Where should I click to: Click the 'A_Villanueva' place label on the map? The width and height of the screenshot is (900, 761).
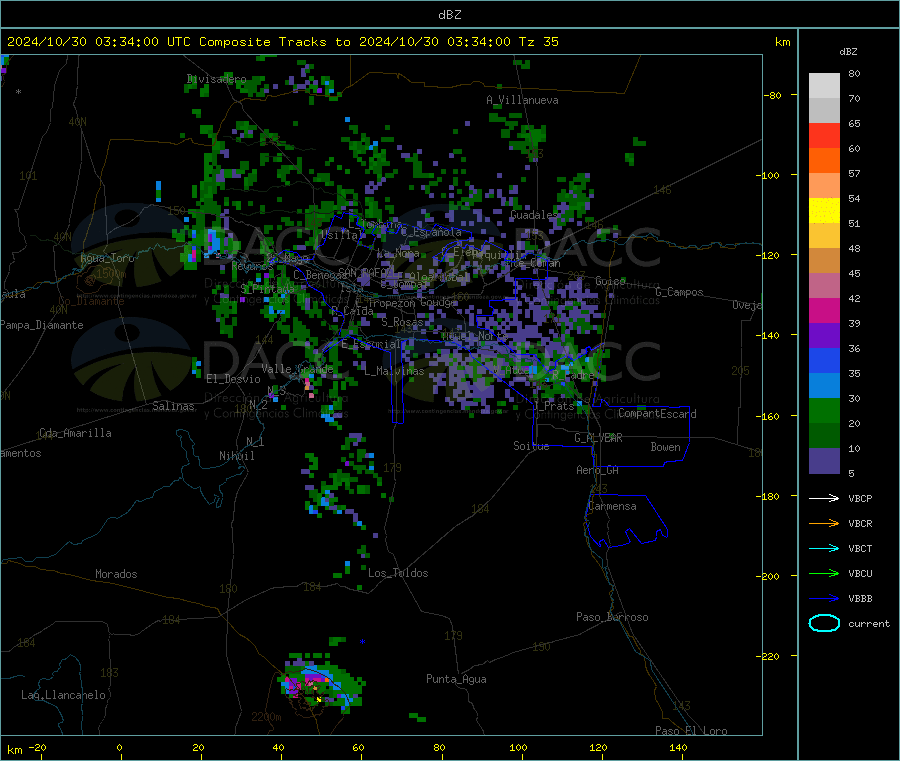pyautogui.click(x=522, y=100)
